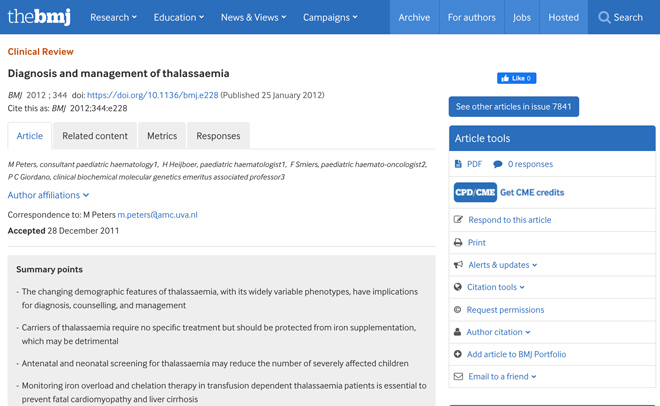Click the speech bubble responses icon
Image resolution: width=660 pixels, height=406 pixels.
point(498,164)
